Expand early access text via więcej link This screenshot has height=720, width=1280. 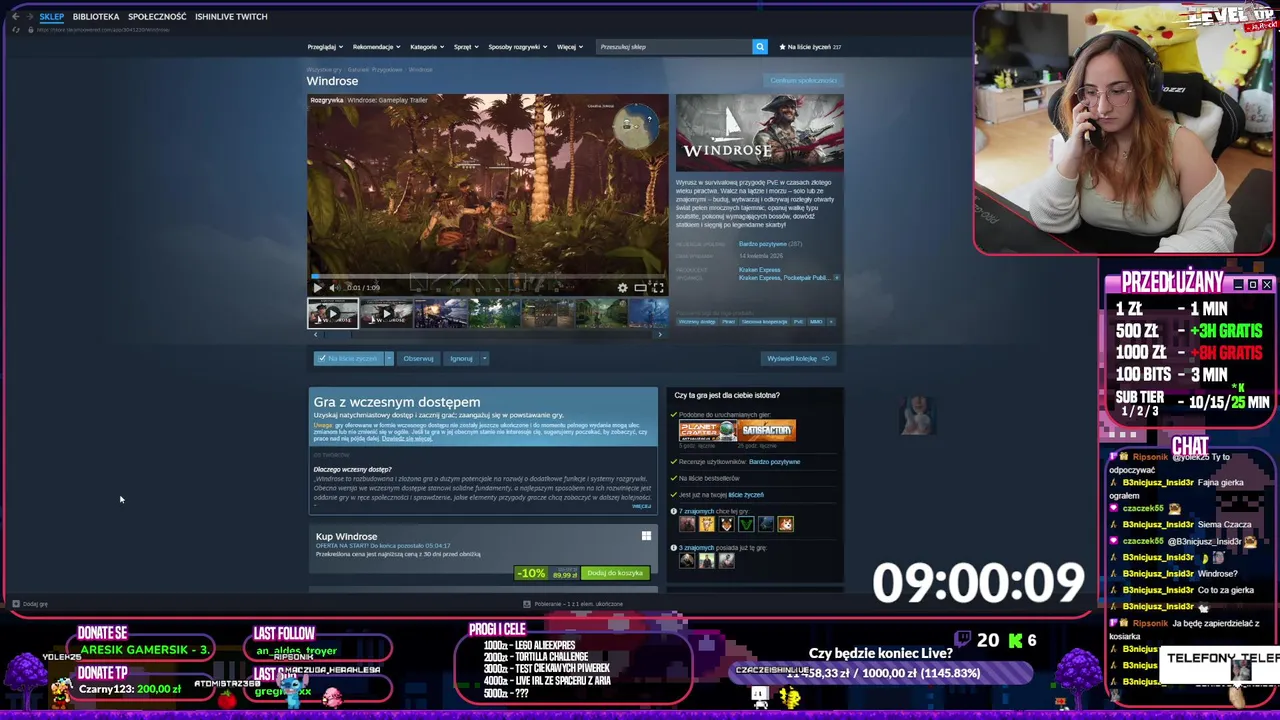point(642,506)
